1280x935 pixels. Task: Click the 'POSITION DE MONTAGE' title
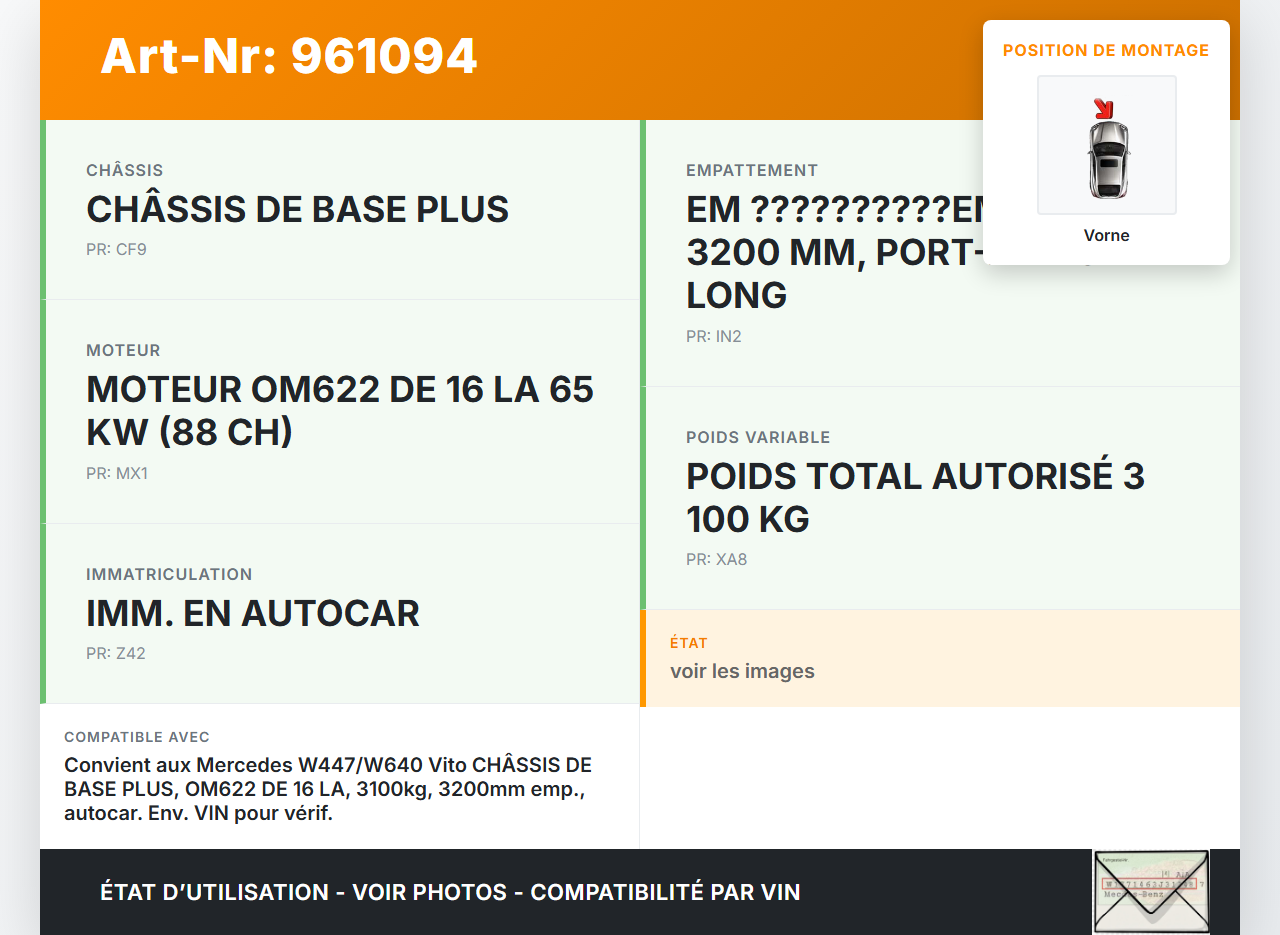pyautogui.click(x=1106, y=50)
